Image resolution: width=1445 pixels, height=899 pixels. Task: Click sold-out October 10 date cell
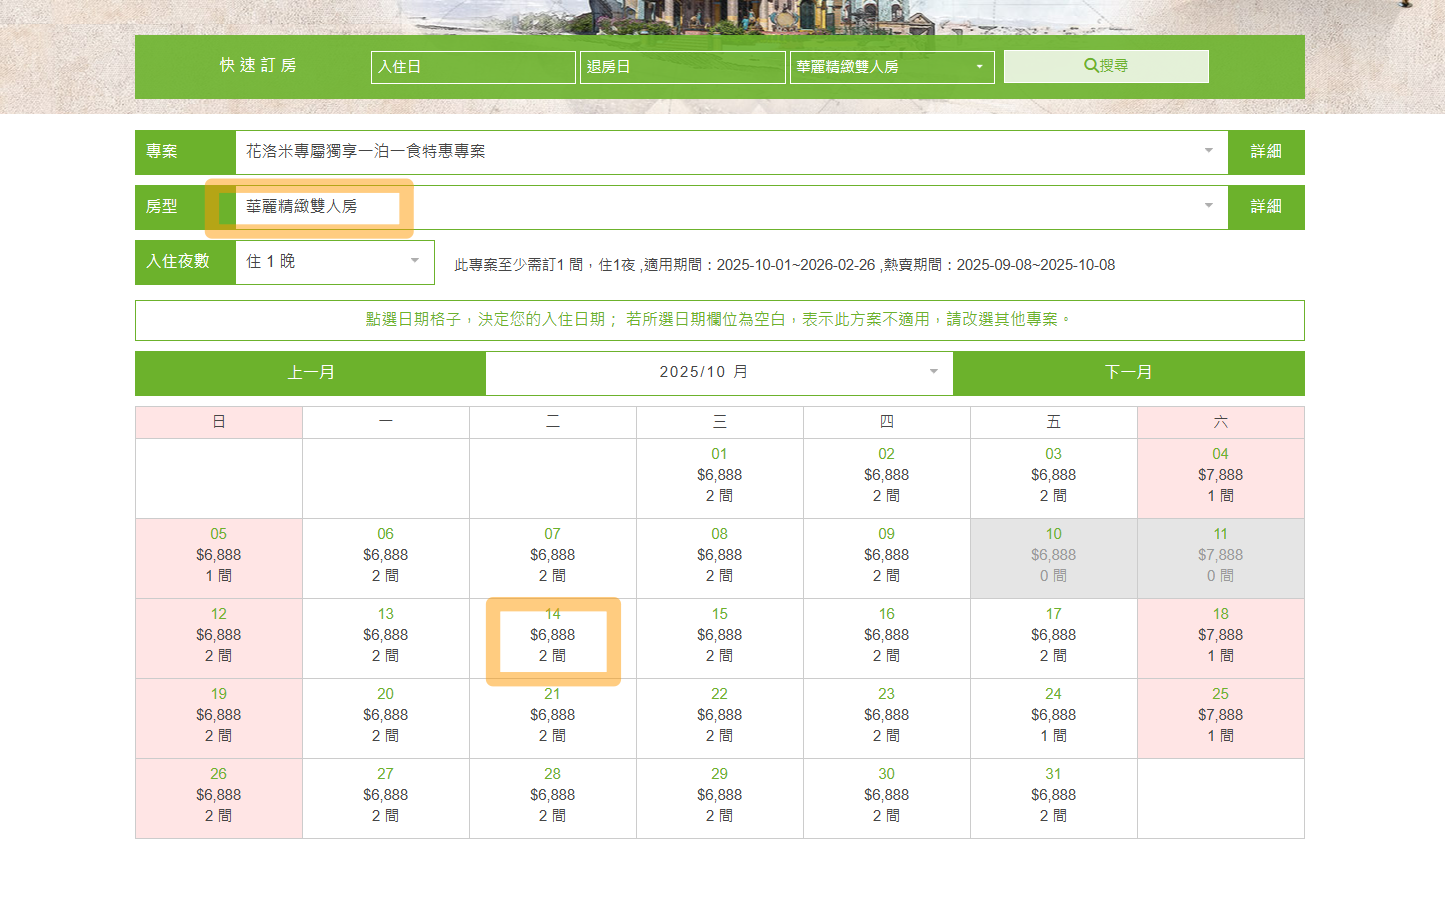(1053, 556)
